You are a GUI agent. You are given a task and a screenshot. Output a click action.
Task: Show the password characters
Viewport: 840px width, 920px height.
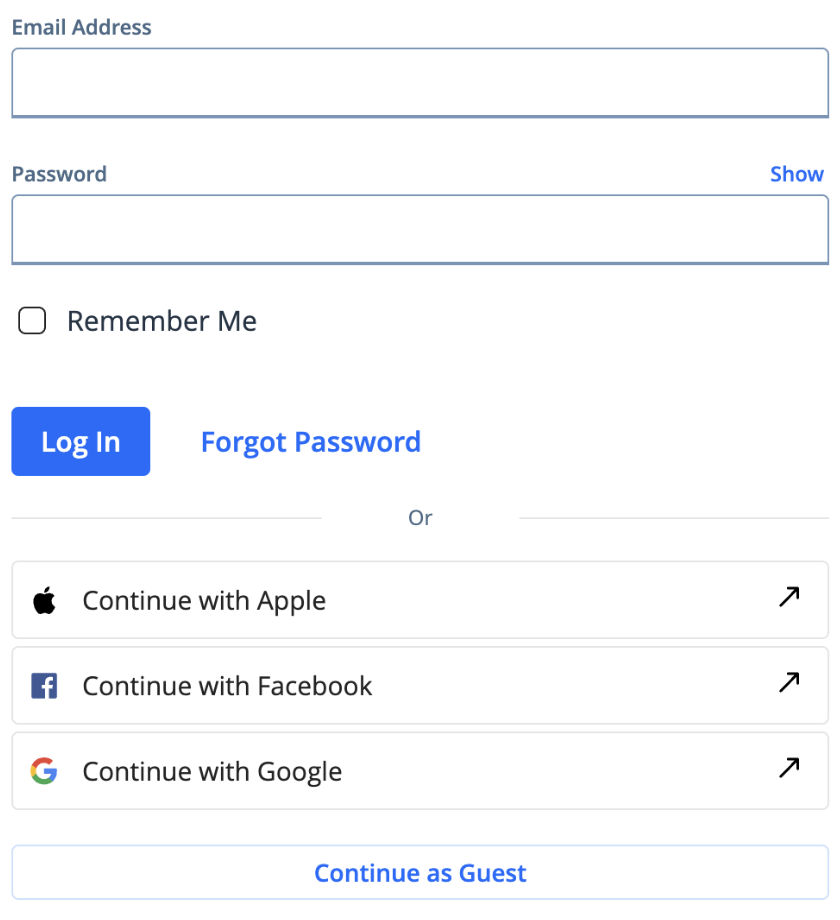pyautogui.click(x=796, y=174)
